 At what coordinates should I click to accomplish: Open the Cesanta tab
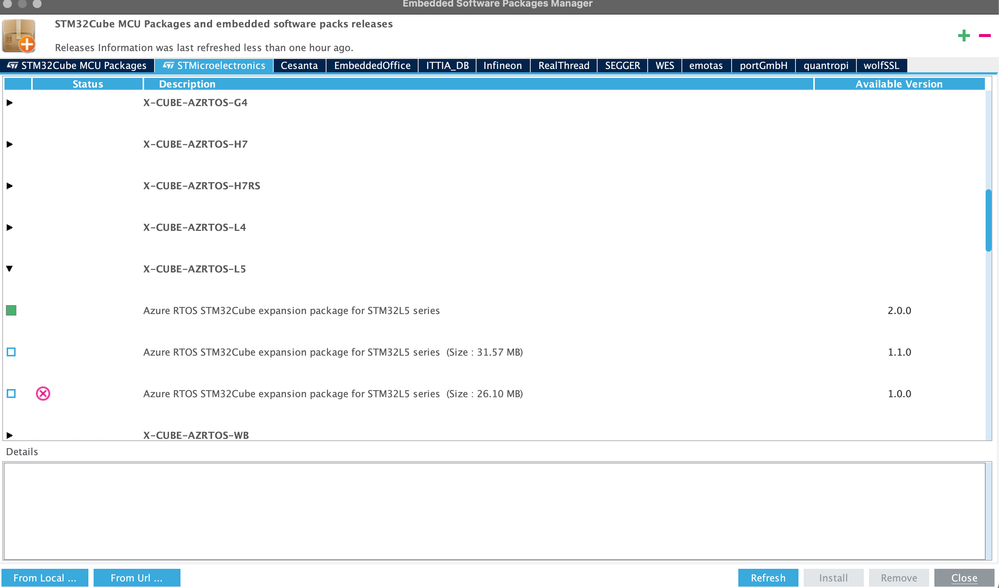[x=299, y=66]
